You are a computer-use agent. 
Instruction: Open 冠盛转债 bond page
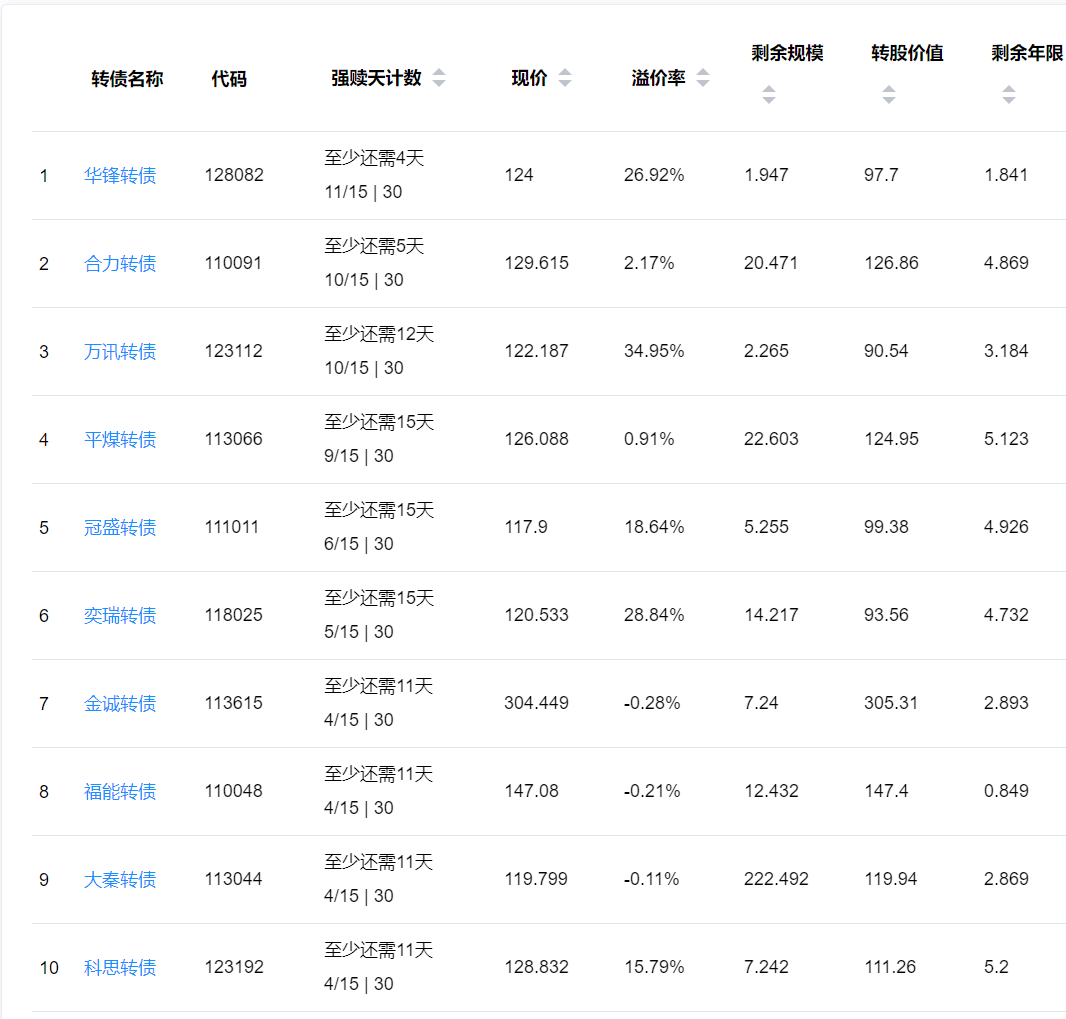click(x=120, y=528)
